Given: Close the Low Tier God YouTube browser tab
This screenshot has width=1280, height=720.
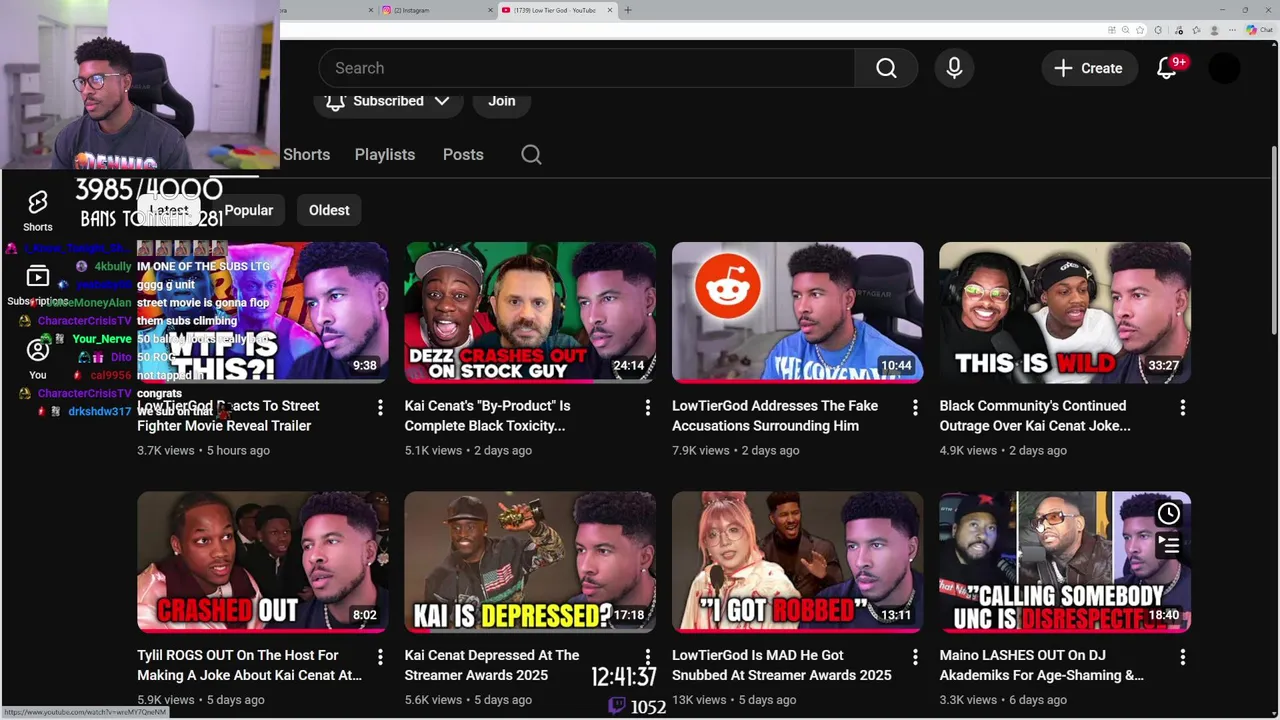Looking at the screenshot, I should (x=610, y=10).
